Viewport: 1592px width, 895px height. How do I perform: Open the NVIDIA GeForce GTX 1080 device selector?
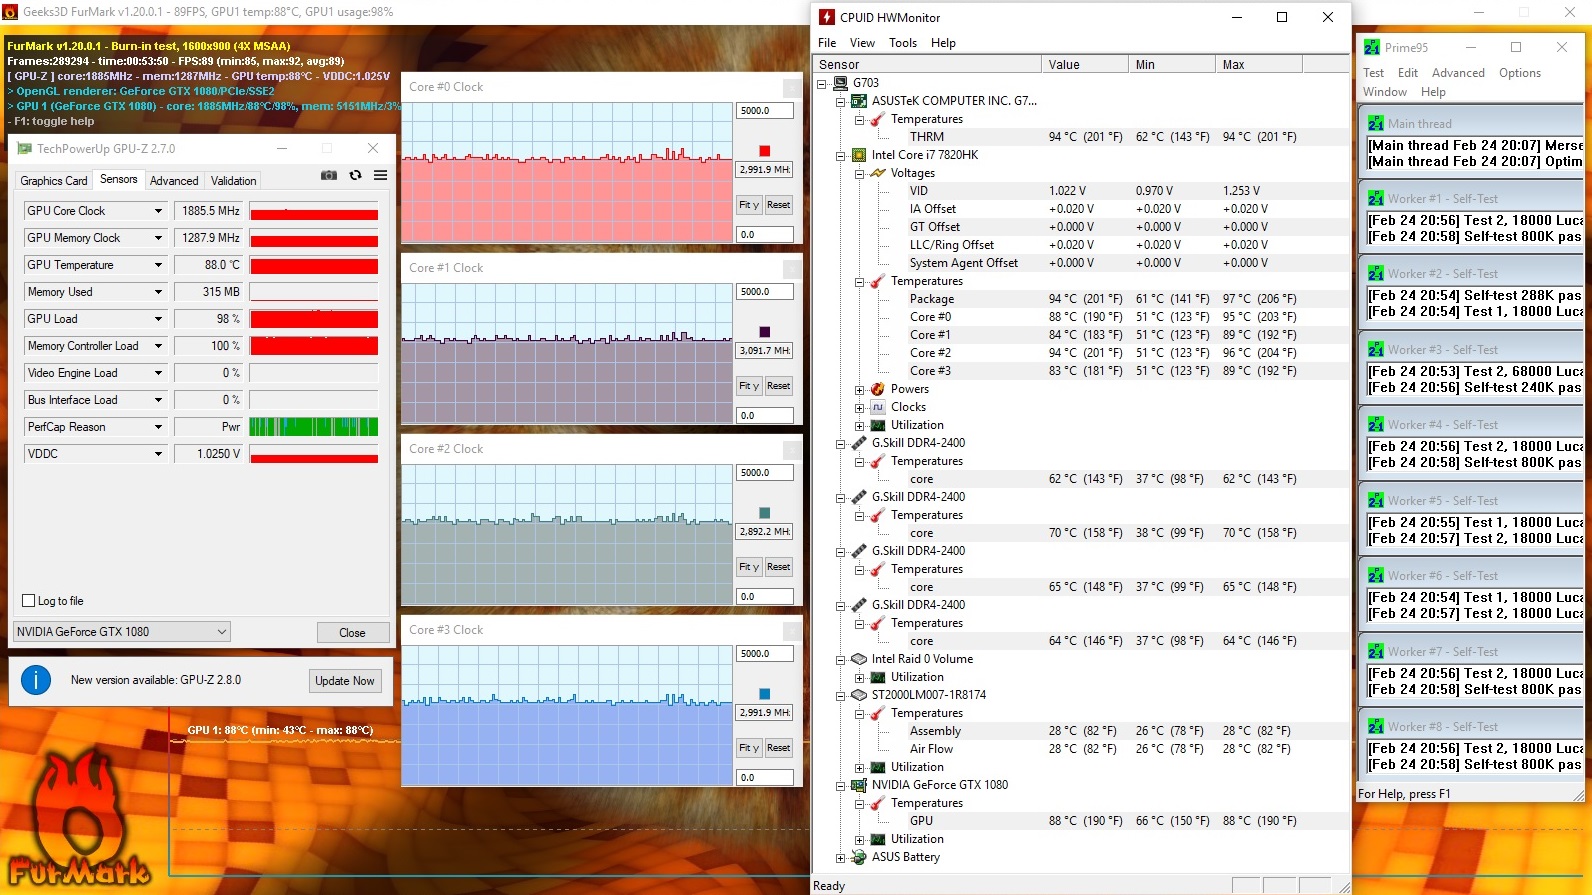coord(122,632)
